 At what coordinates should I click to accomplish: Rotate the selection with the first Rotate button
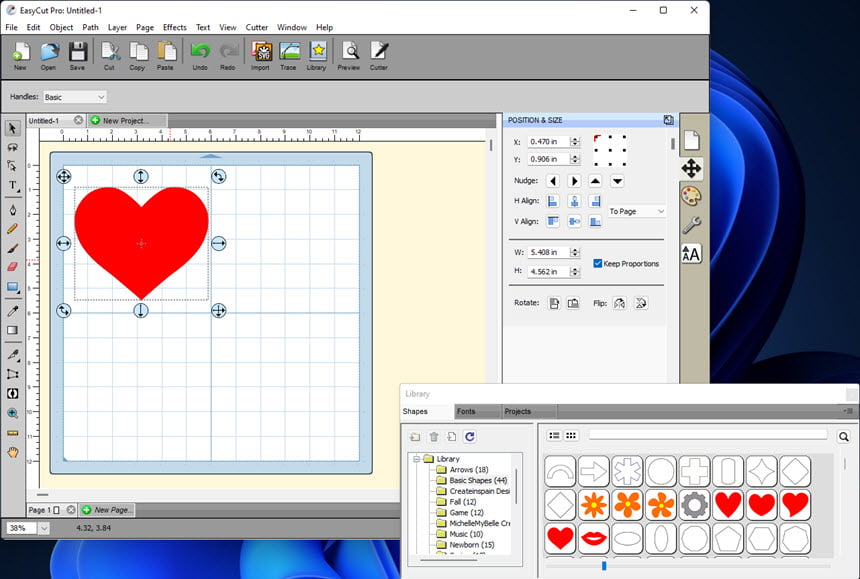(554, 303)
